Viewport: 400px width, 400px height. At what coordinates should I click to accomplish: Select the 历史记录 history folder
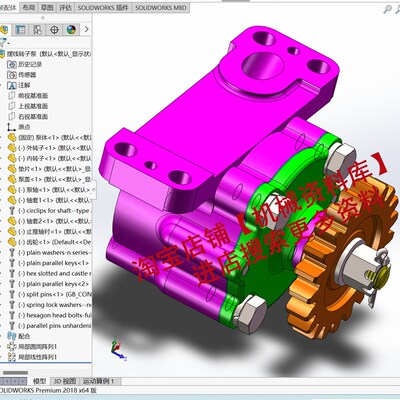click(x=25, y=64)
